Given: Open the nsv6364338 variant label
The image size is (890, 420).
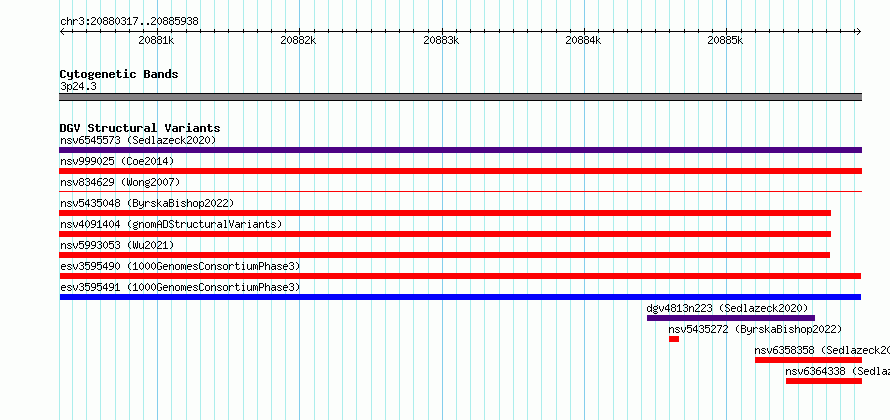Looking at the screenshot, I should tap(838, 371).
